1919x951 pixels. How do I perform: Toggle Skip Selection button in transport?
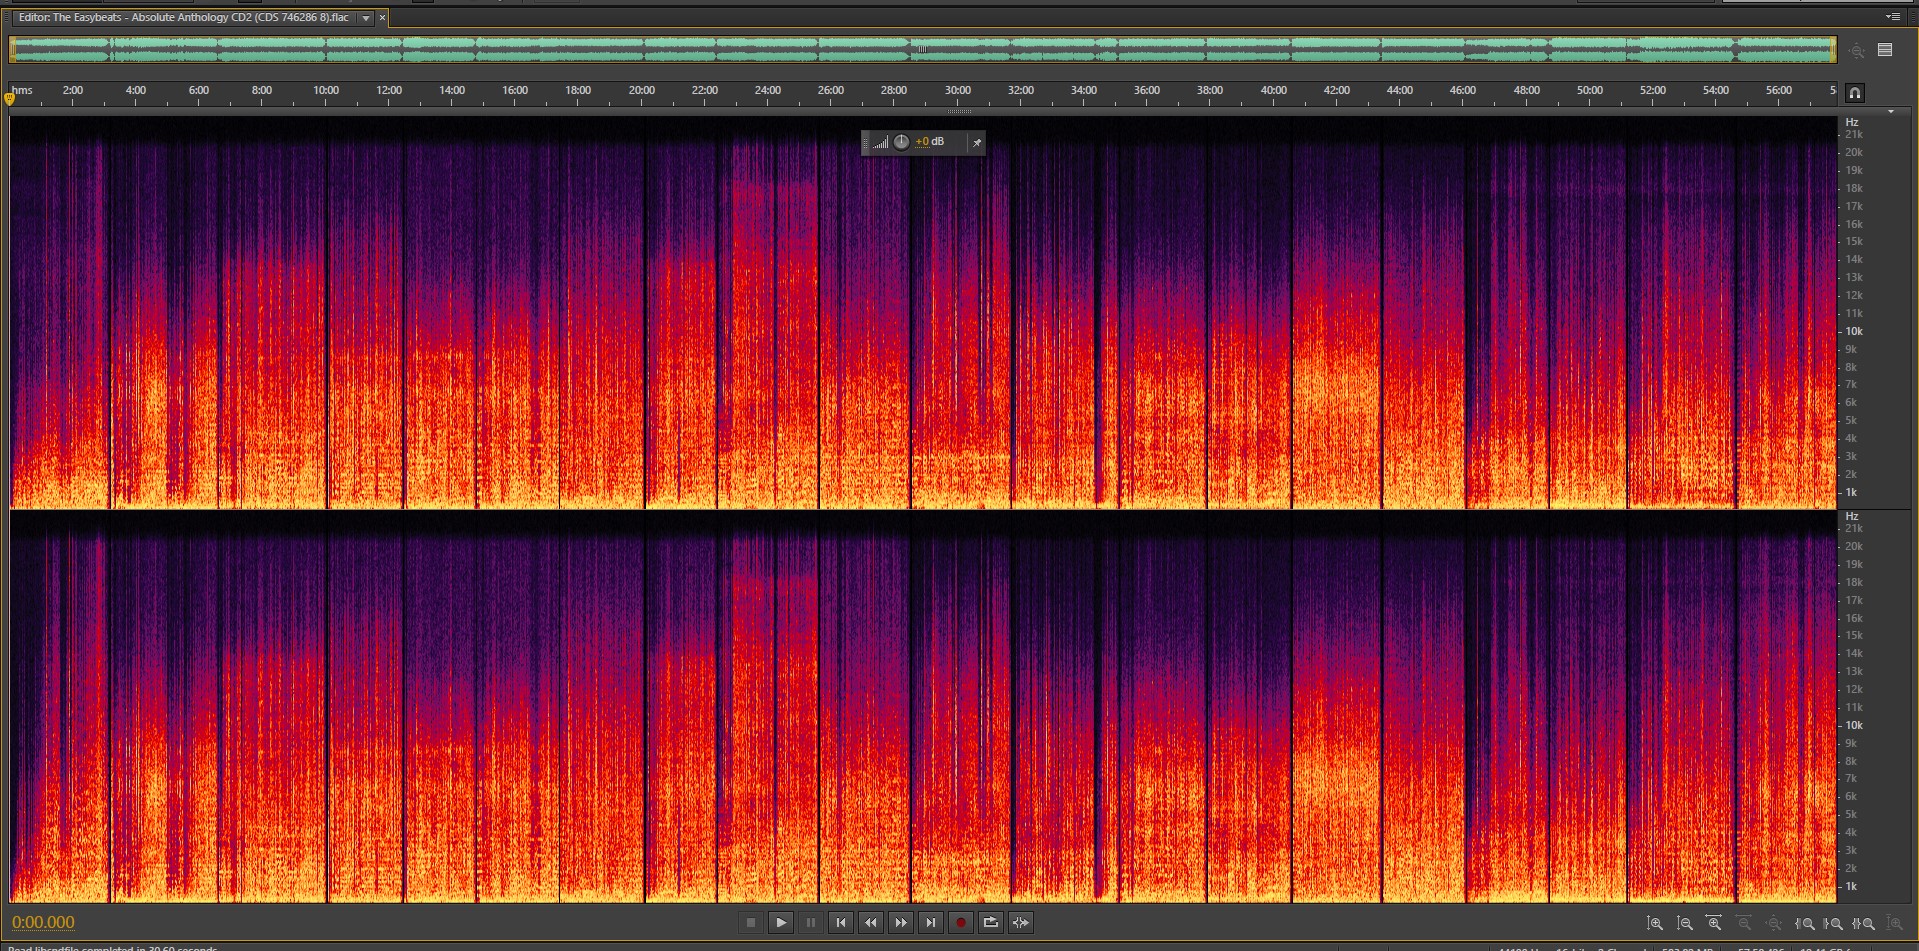(1021, 923)
